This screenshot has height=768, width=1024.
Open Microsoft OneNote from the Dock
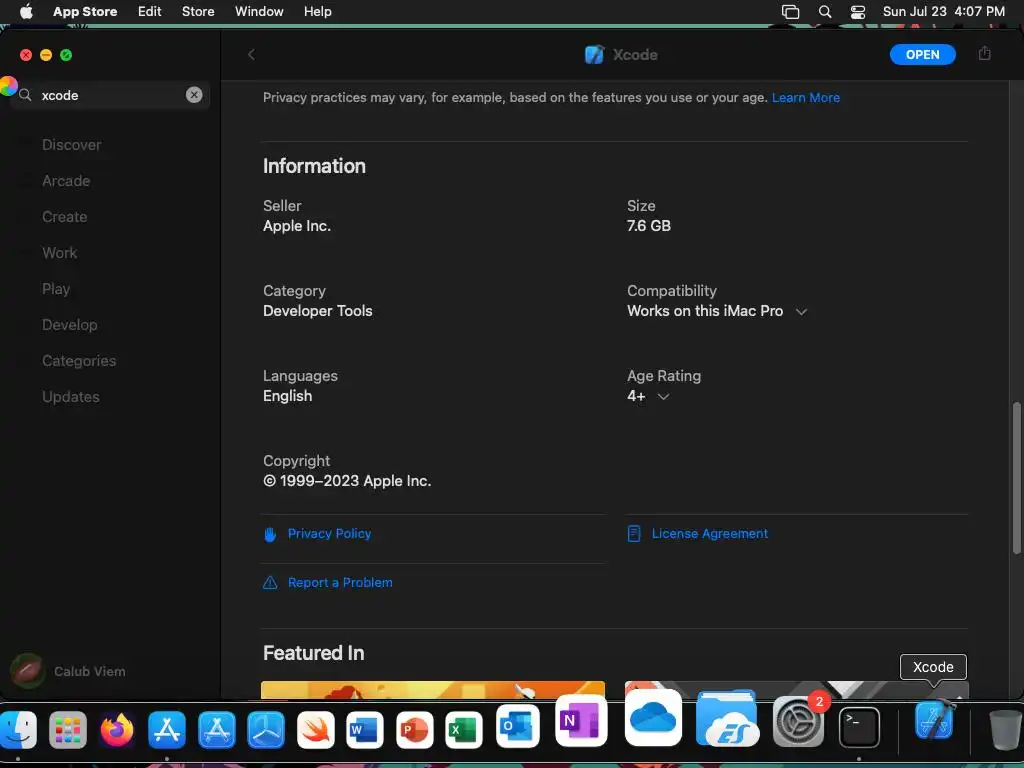(x=581, y=721)
